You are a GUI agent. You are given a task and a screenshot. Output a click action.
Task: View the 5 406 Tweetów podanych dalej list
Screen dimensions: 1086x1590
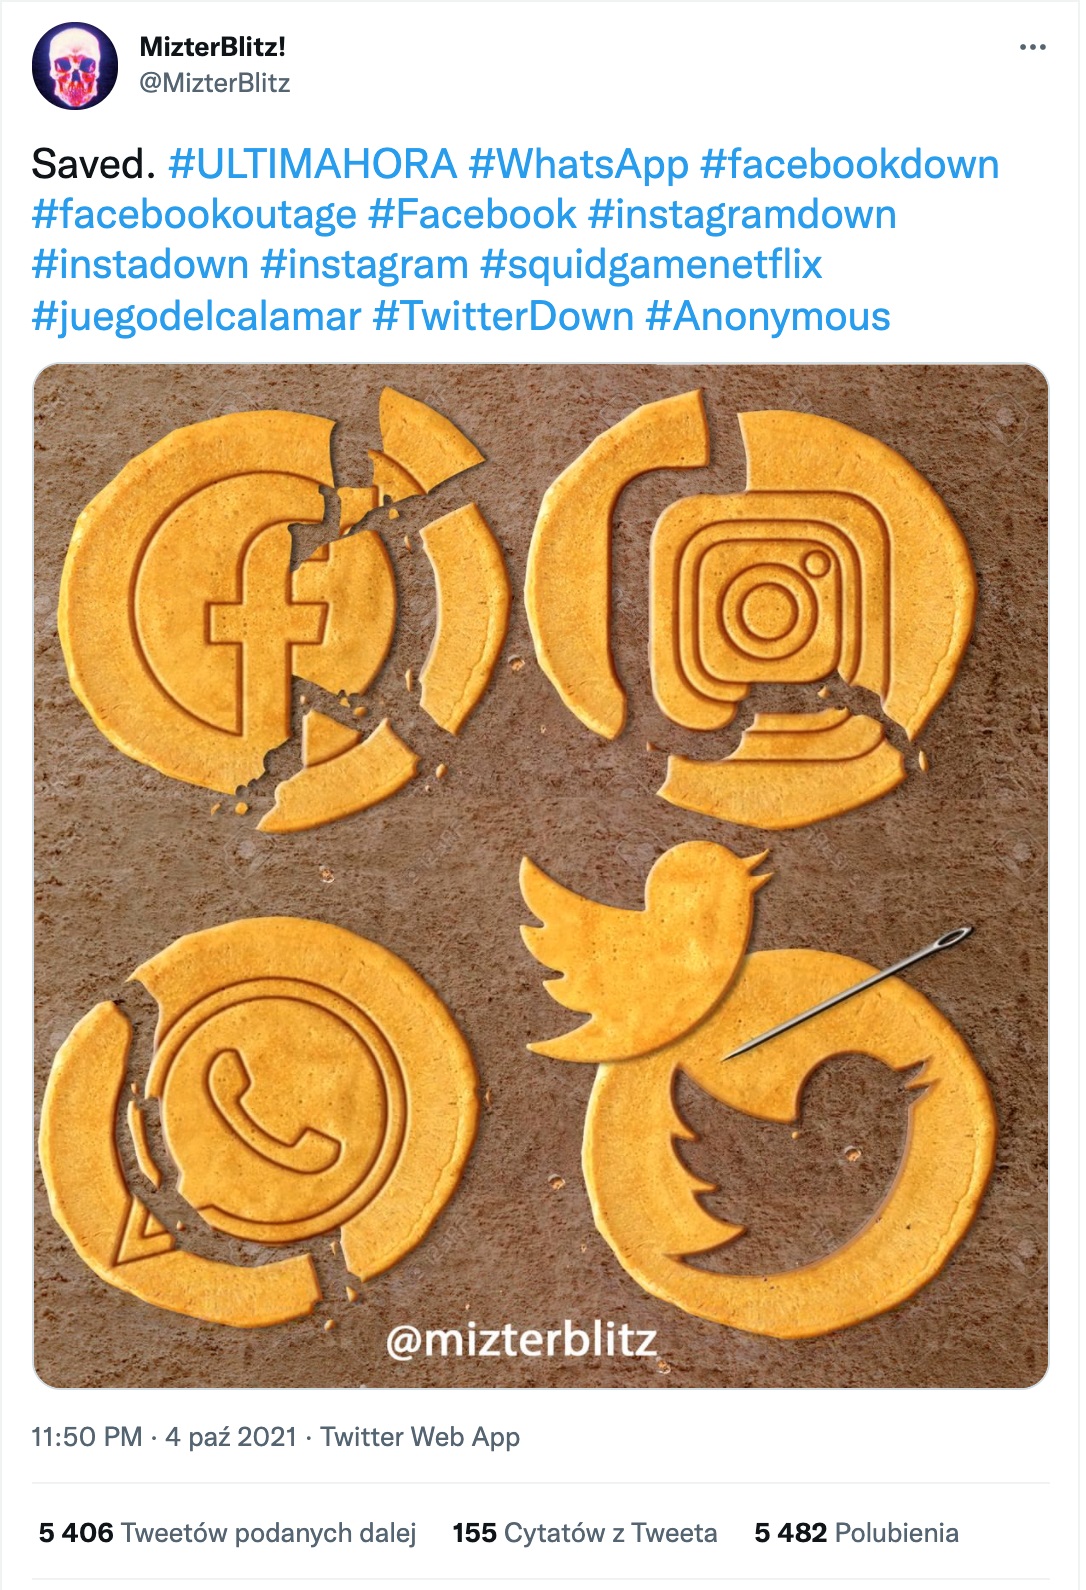pos(227,1533)
